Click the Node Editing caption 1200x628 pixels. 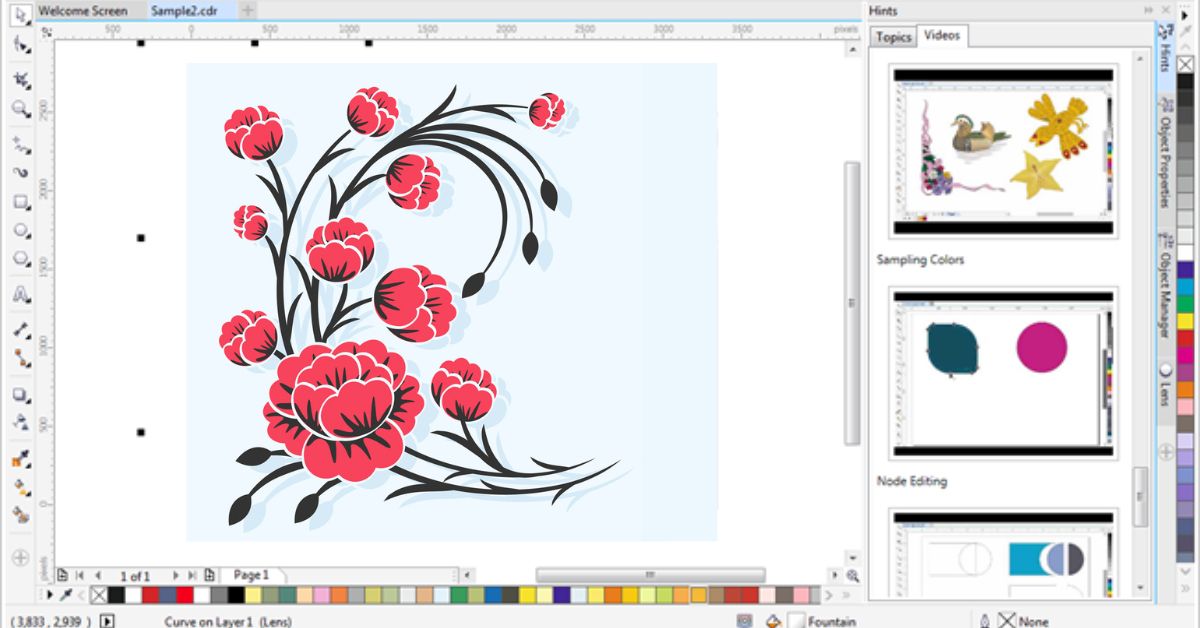pyautogui.click(x=912, y=481)
